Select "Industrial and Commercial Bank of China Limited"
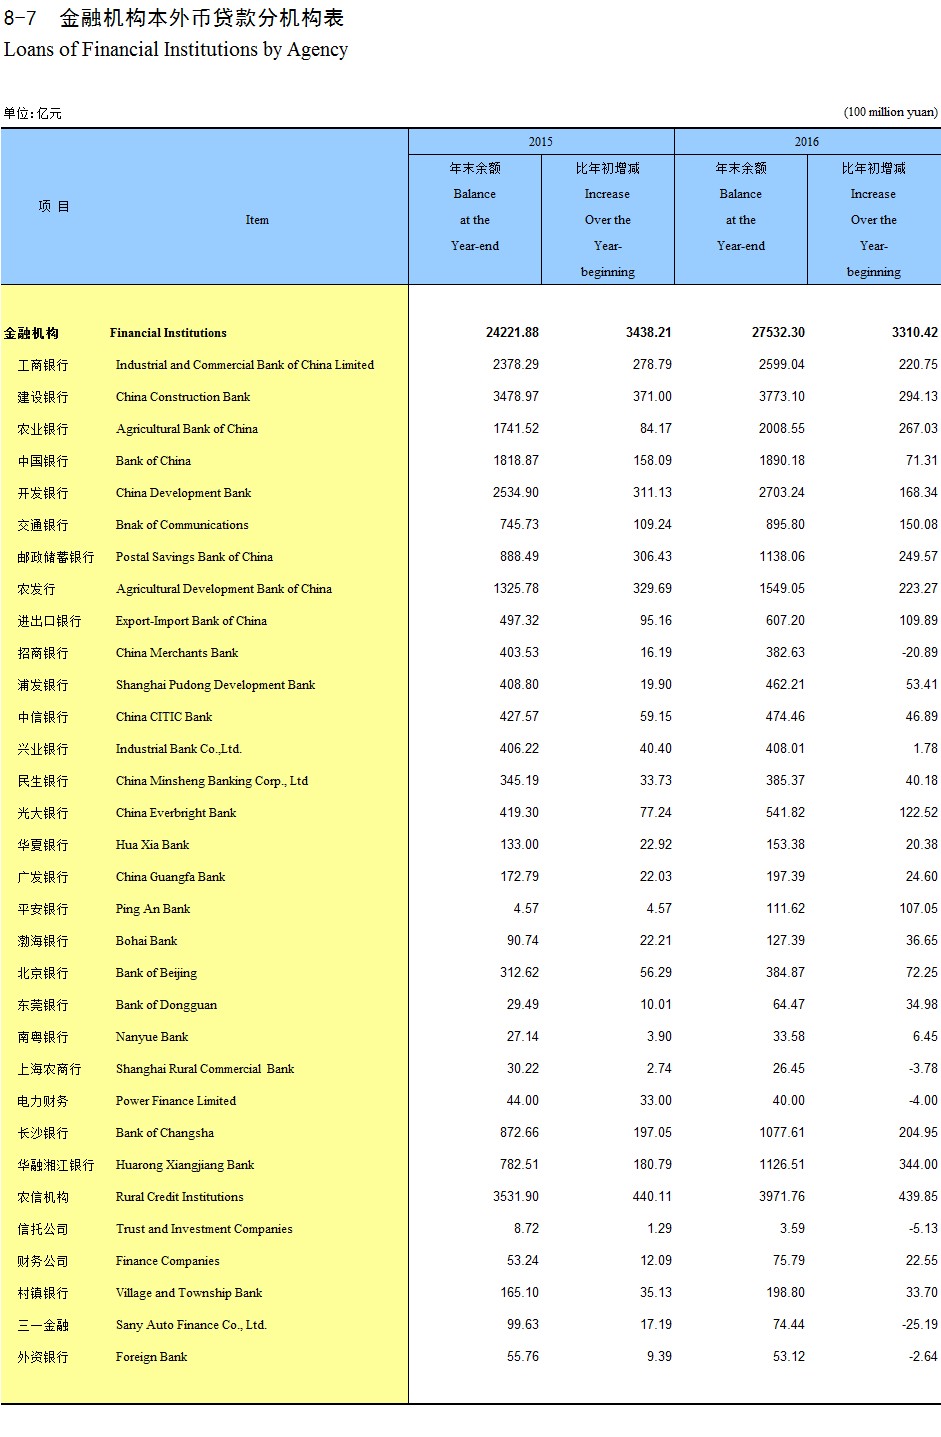This screenshot has height=1437, width=941. [245, 365]
